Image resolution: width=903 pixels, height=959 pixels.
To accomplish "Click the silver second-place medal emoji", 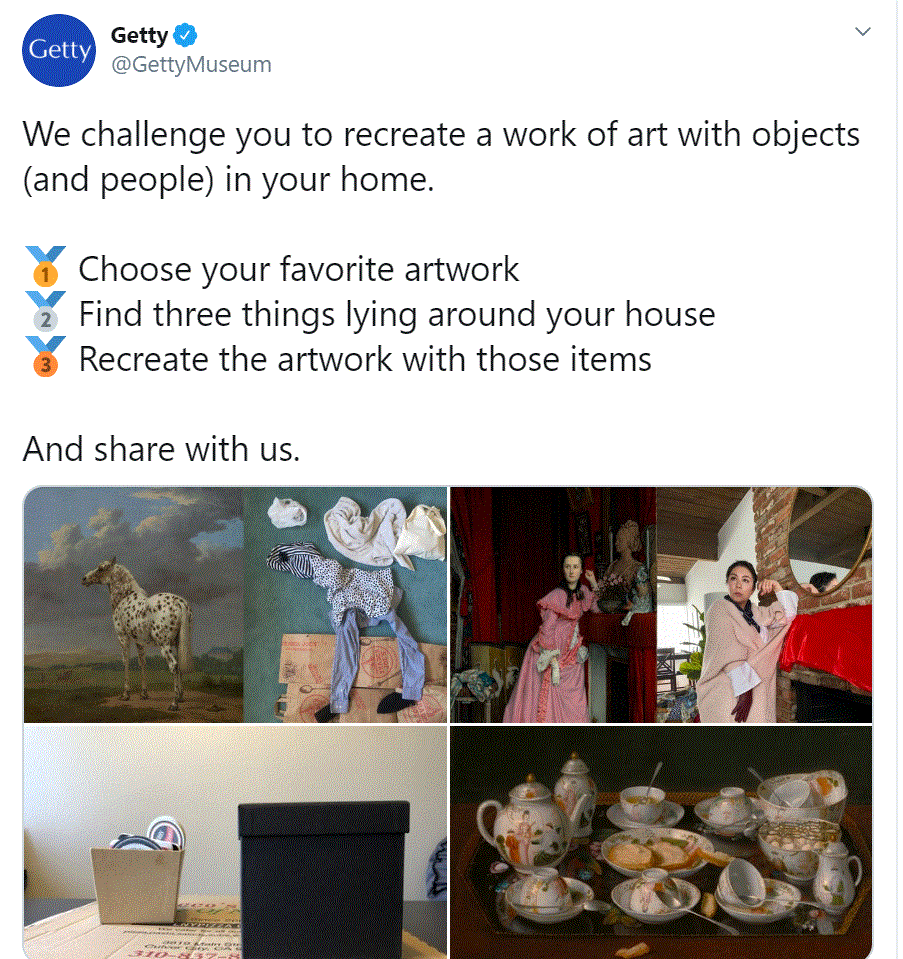I will pyautogui.click(x=45, y=312).
